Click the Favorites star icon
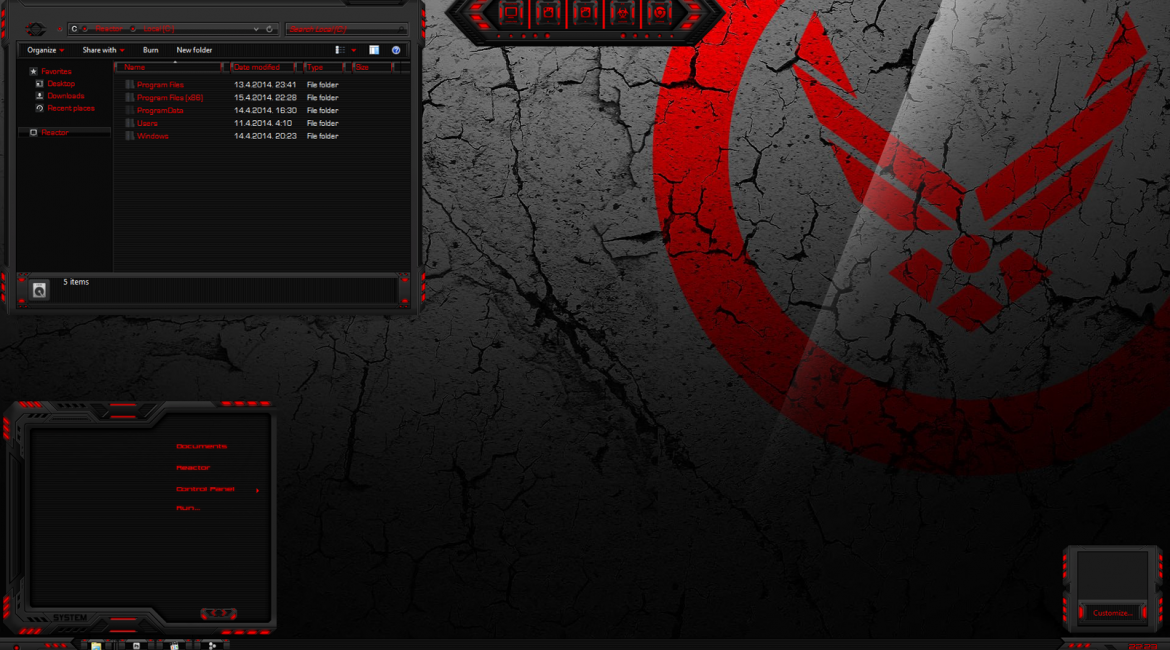1170x650 pixels. pos(33,71)
